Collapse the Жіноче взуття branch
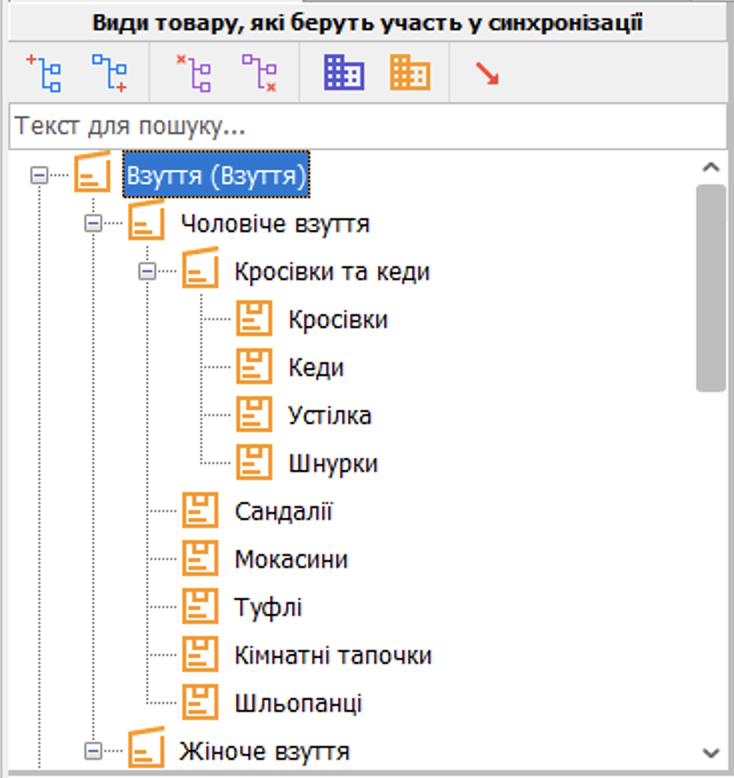 93,751
